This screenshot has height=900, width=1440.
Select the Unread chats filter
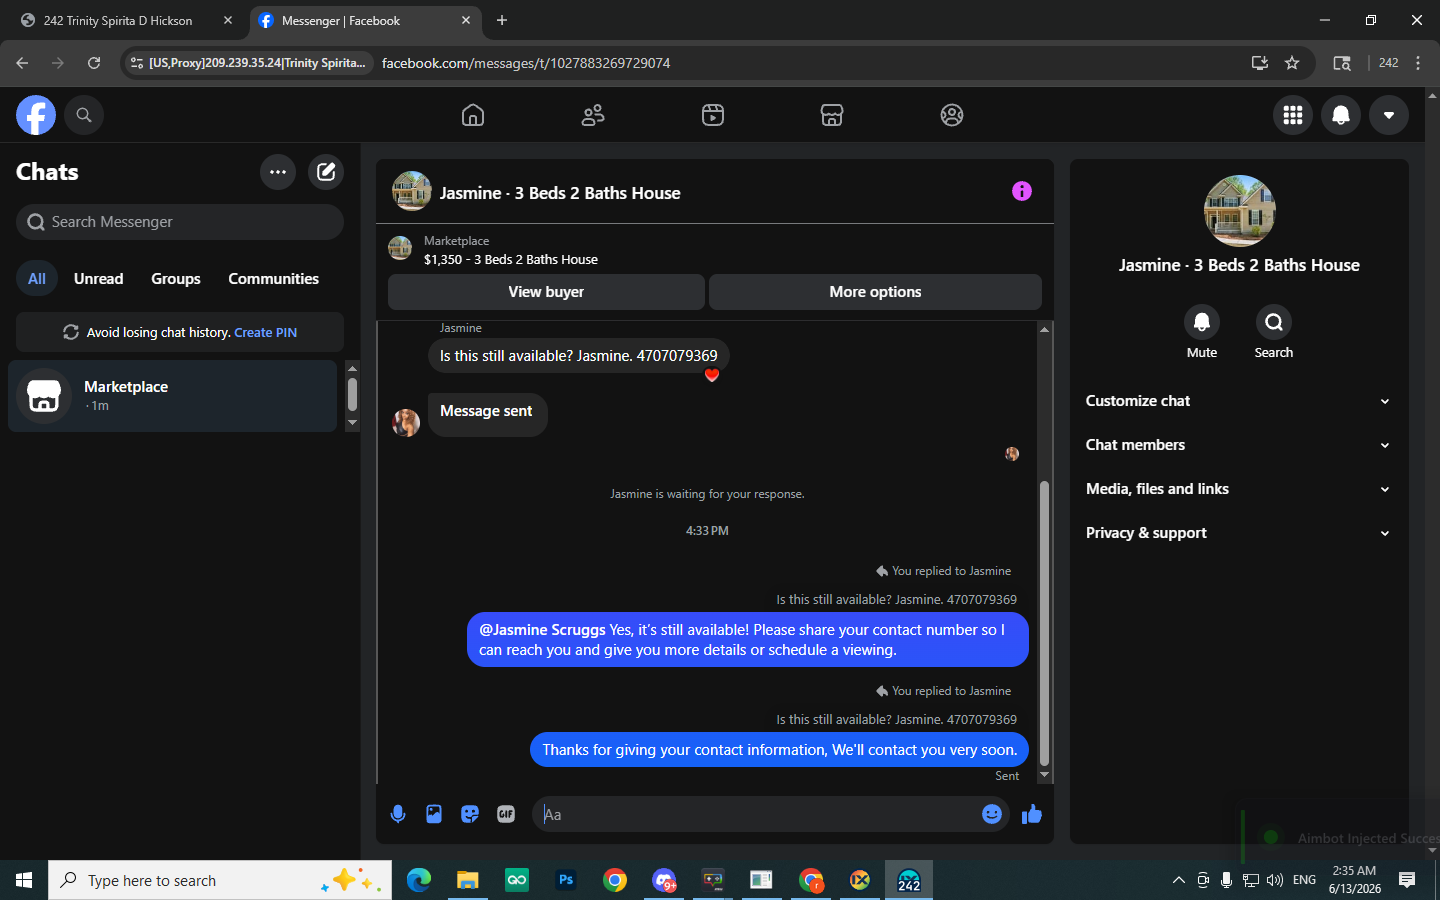point(99,279)
